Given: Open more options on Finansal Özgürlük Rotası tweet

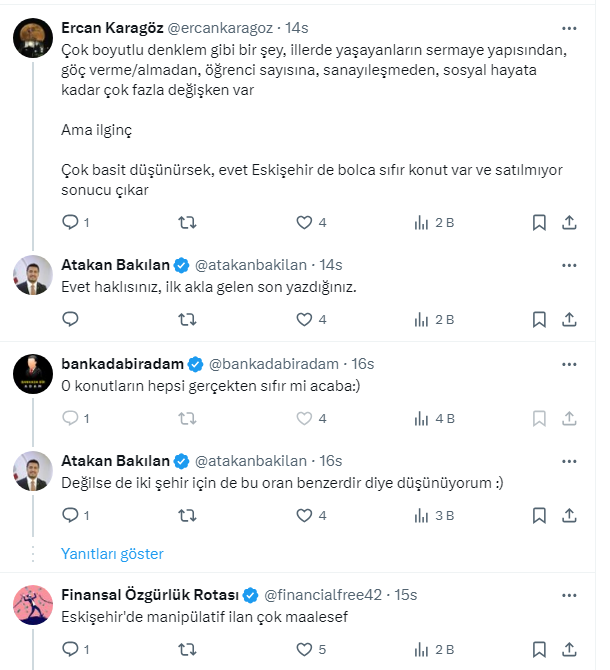Looking at the screenshot, I should tap(568, 594).
